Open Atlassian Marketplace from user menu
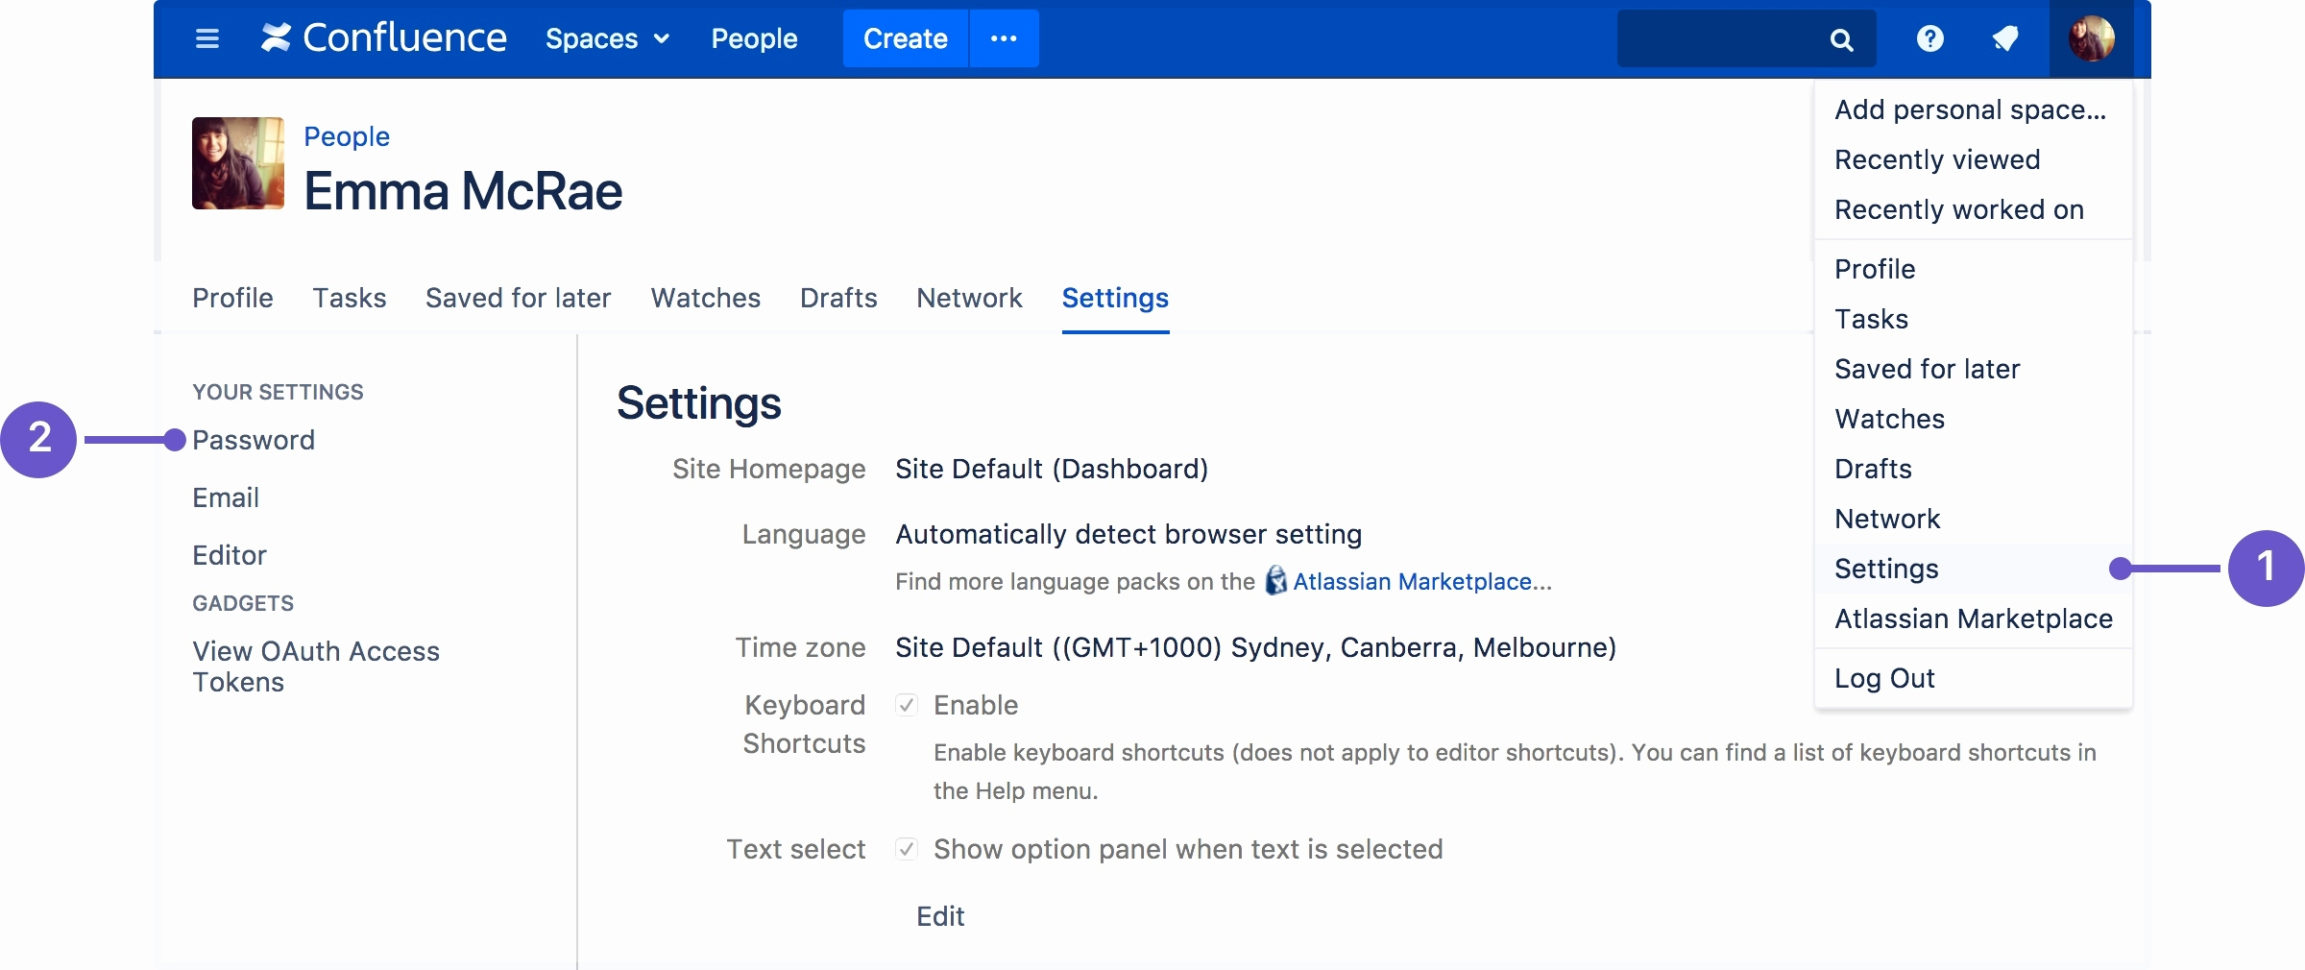The height and width of the screenshot is (970, 2305). tap(1973, 619)
